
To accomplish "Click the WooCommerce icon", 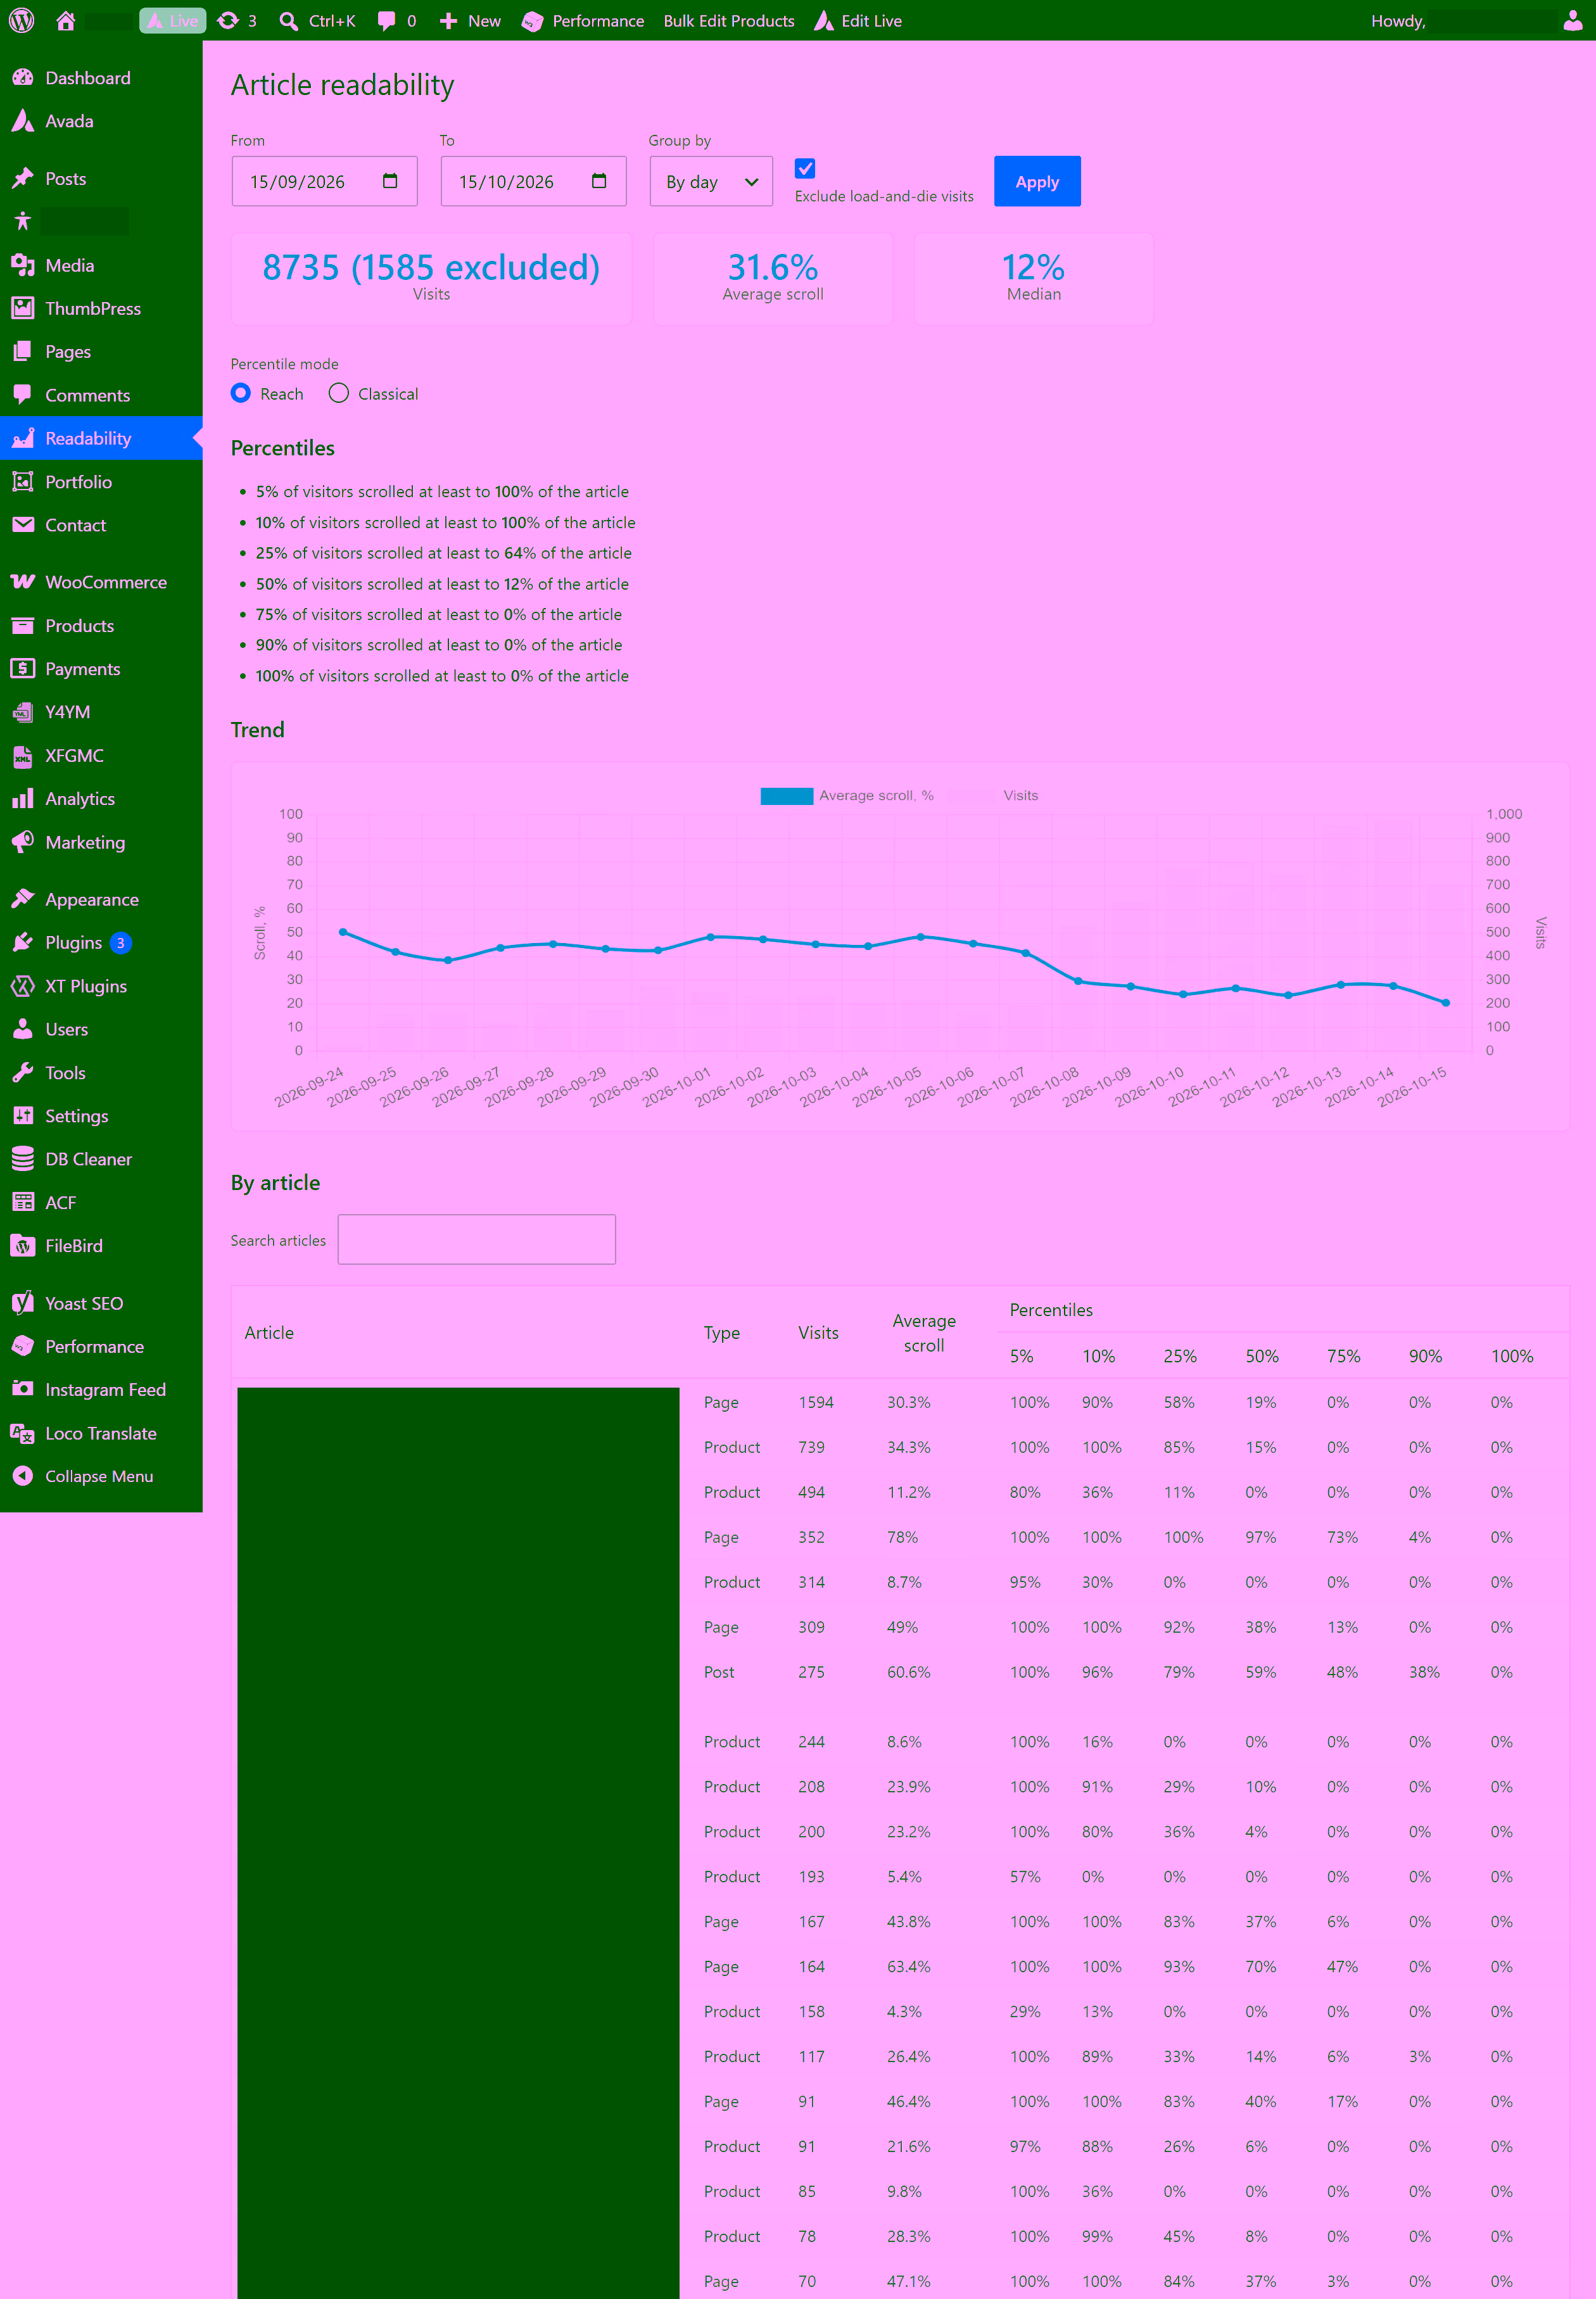I will click(x=23, y=582).
